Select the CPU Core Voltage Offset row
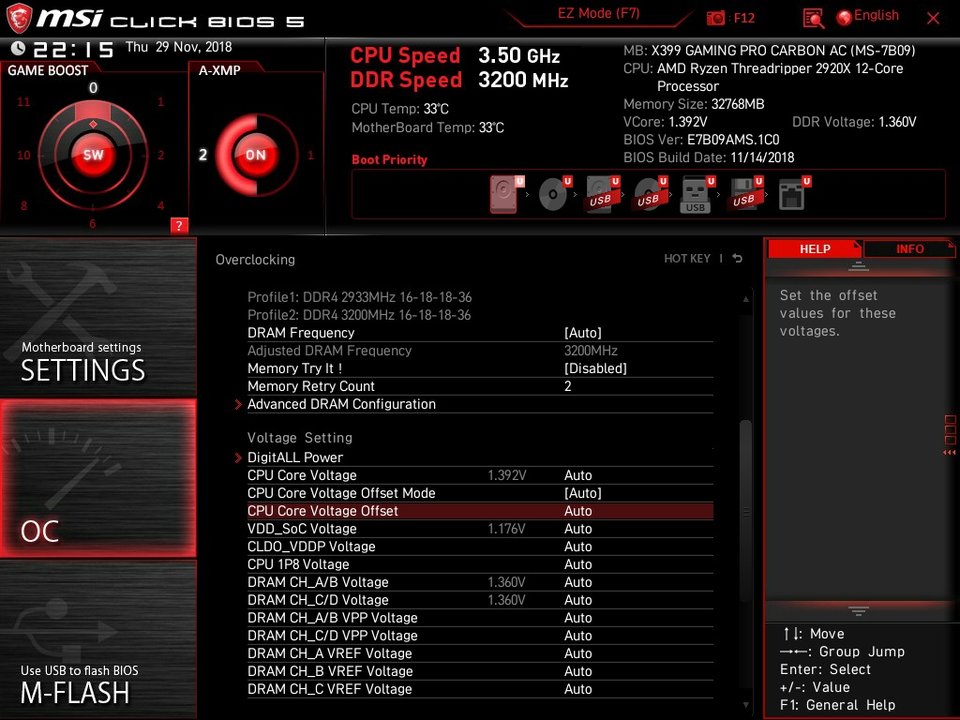Viewport: 960px width, 720px height. click(x=480, y=511)
